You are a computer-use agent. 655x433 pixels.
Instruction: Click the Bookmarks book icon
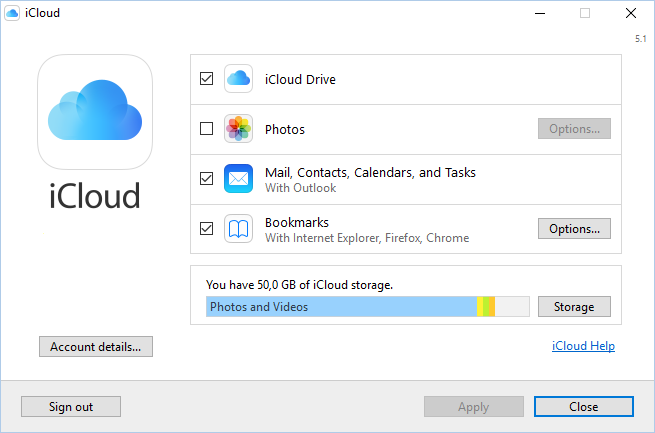(238, 229)
